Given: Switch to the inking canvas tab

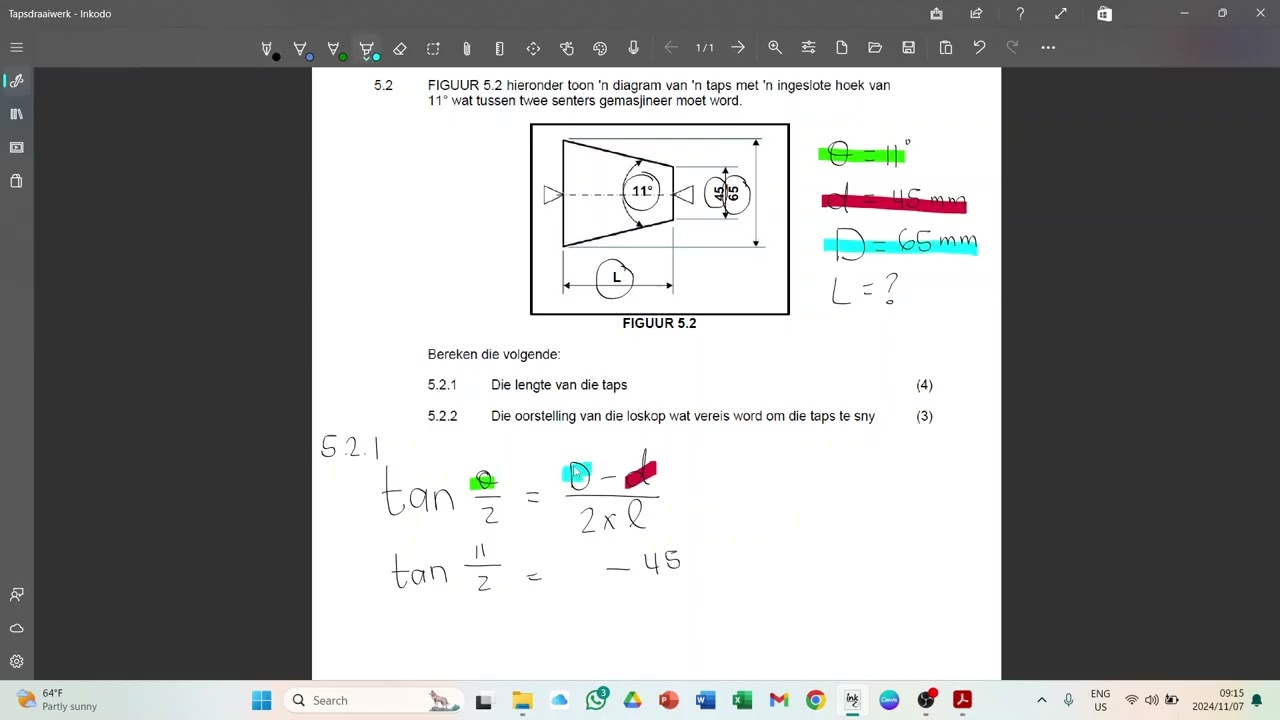Looking at the screenshot, I should (x=16, y=81).
